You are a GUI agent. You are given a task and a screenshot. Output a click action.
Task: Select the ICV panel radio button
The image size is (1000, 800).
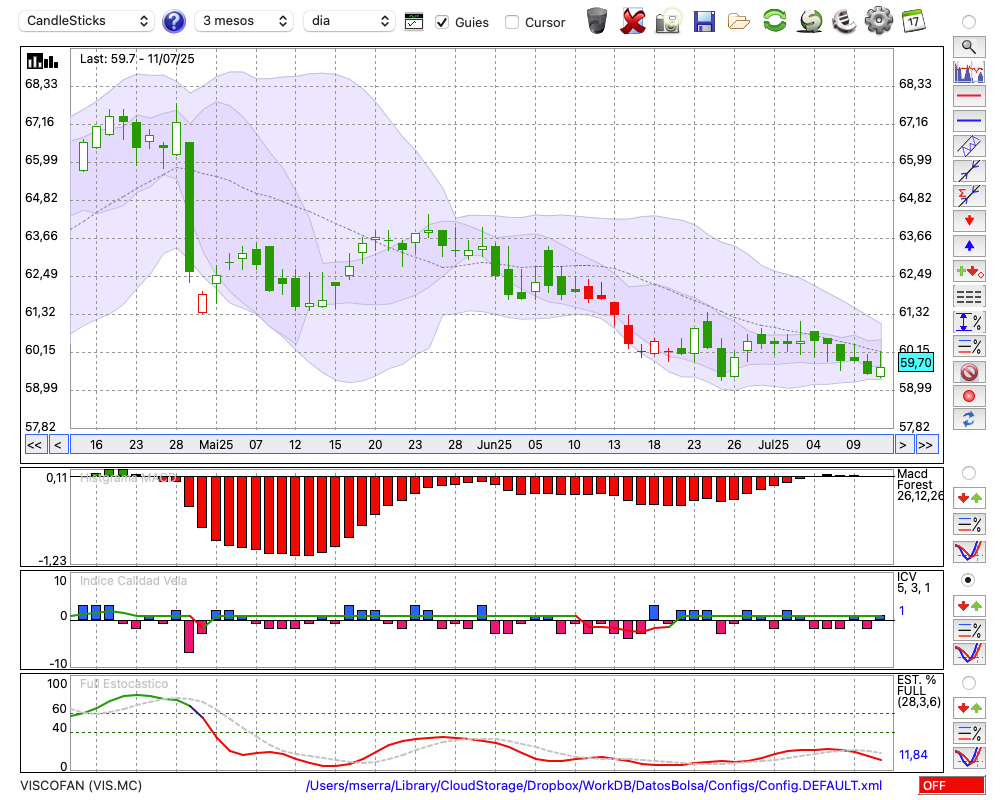(969, 580)
